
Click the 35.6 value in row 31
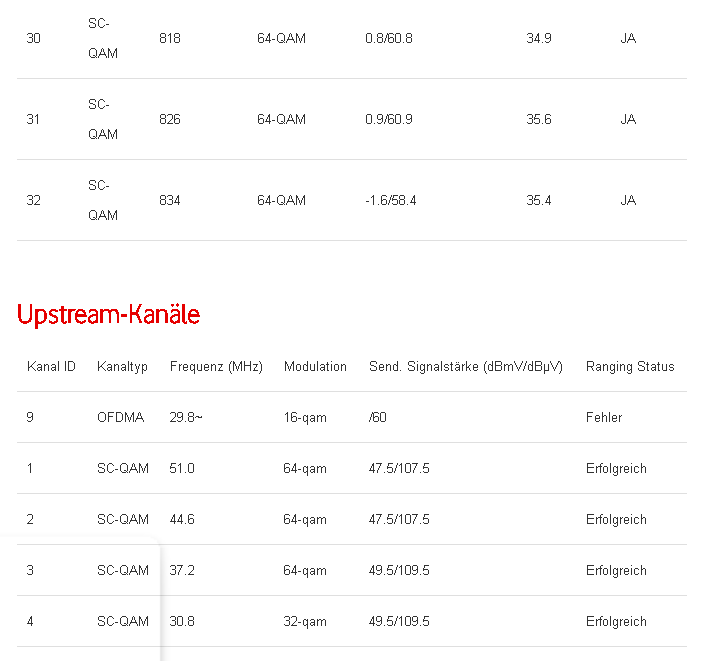tap(539, 120)
